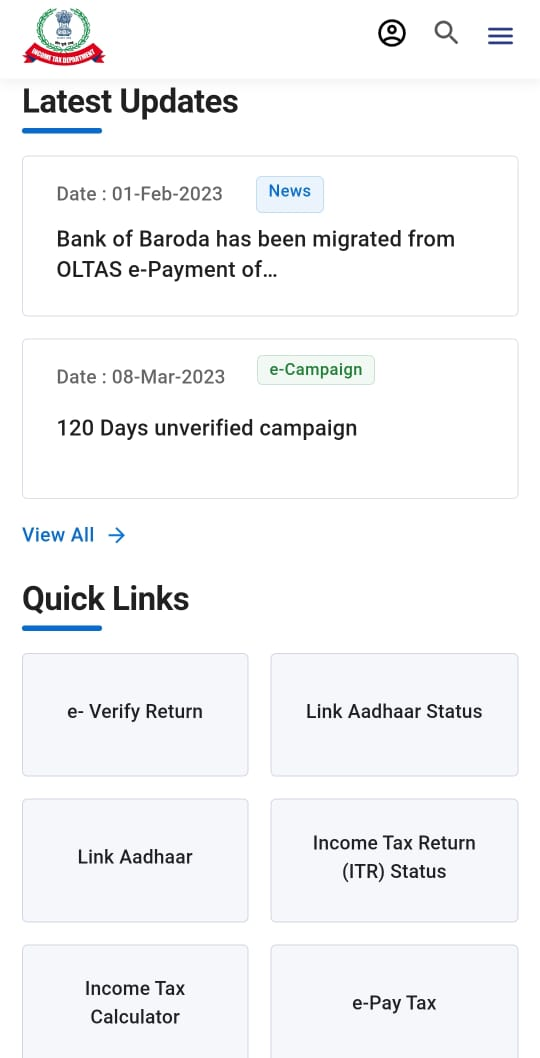Click the arrow next to View All
540x1058 pixels.
tap(117, 535)
